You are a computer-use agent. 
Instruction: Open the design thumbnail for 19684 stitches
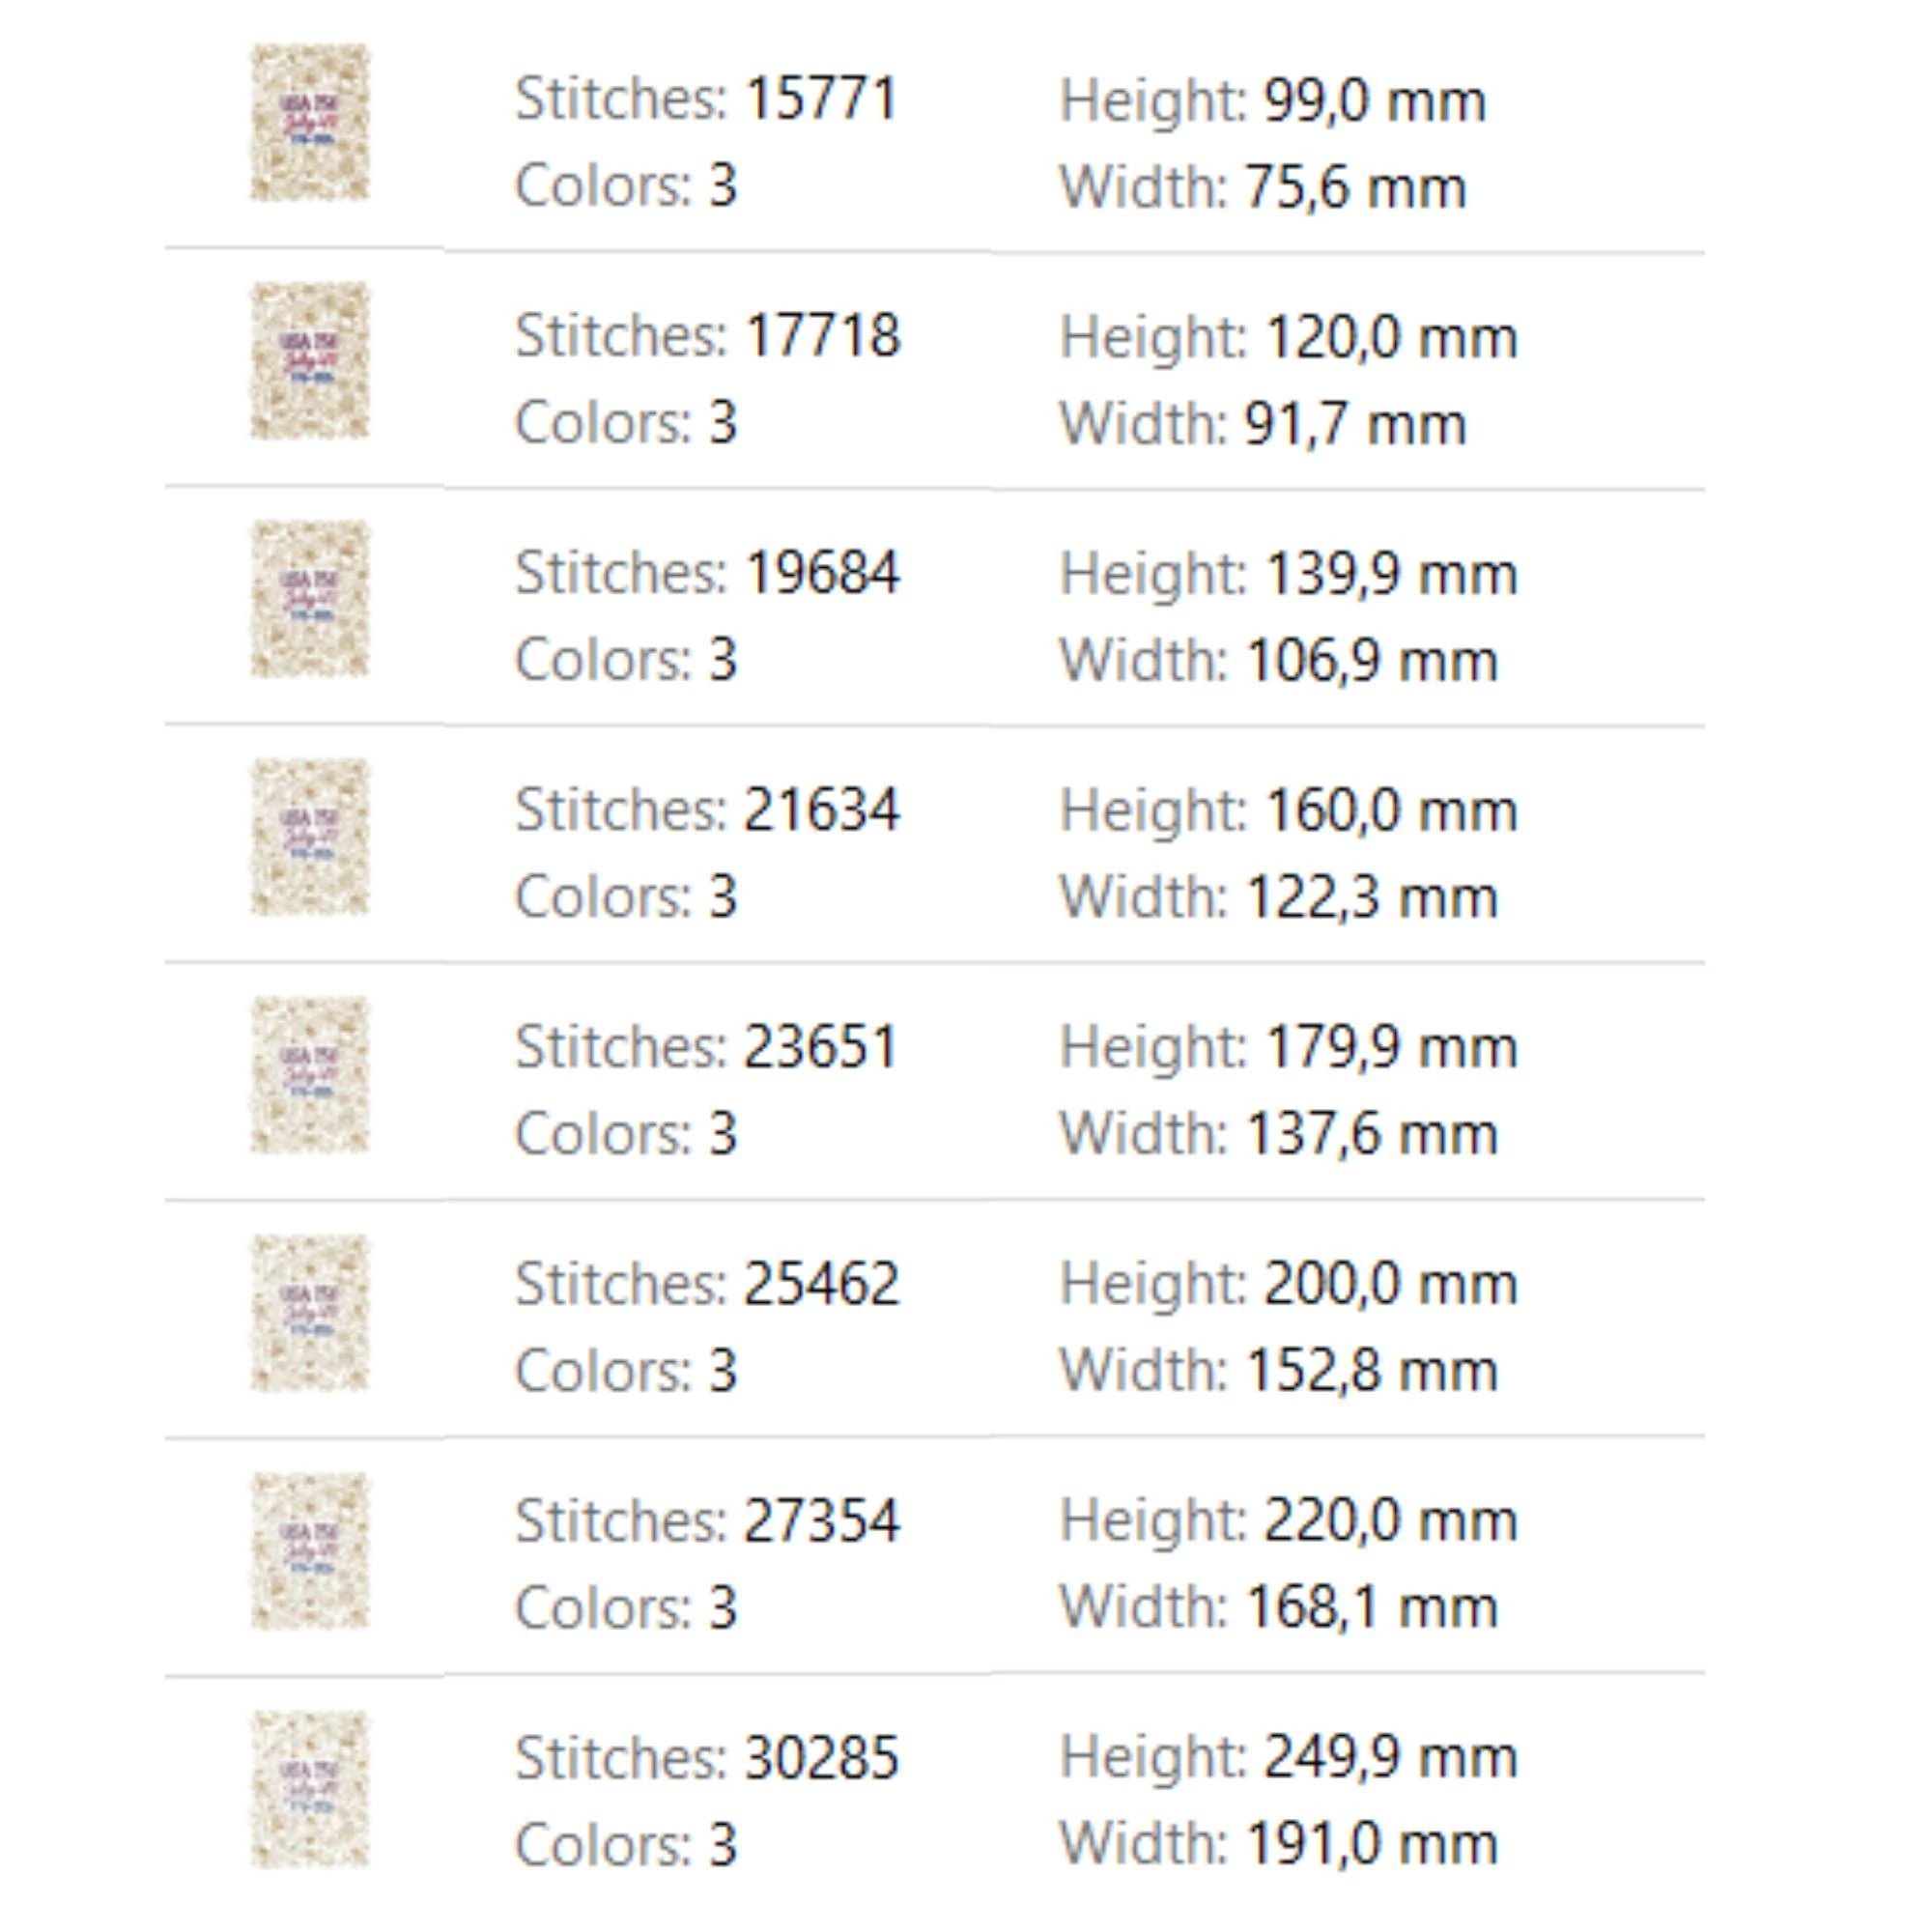[309, 598]
